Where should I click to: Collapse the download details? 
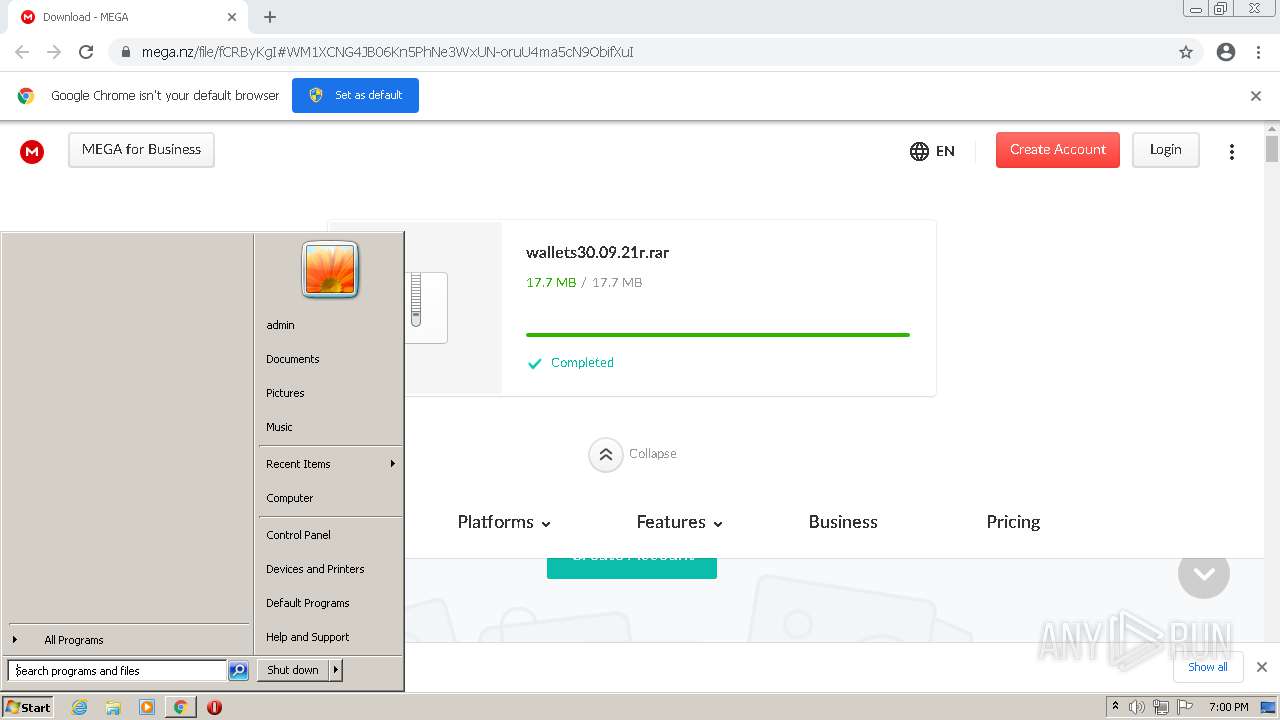point(633,454)
